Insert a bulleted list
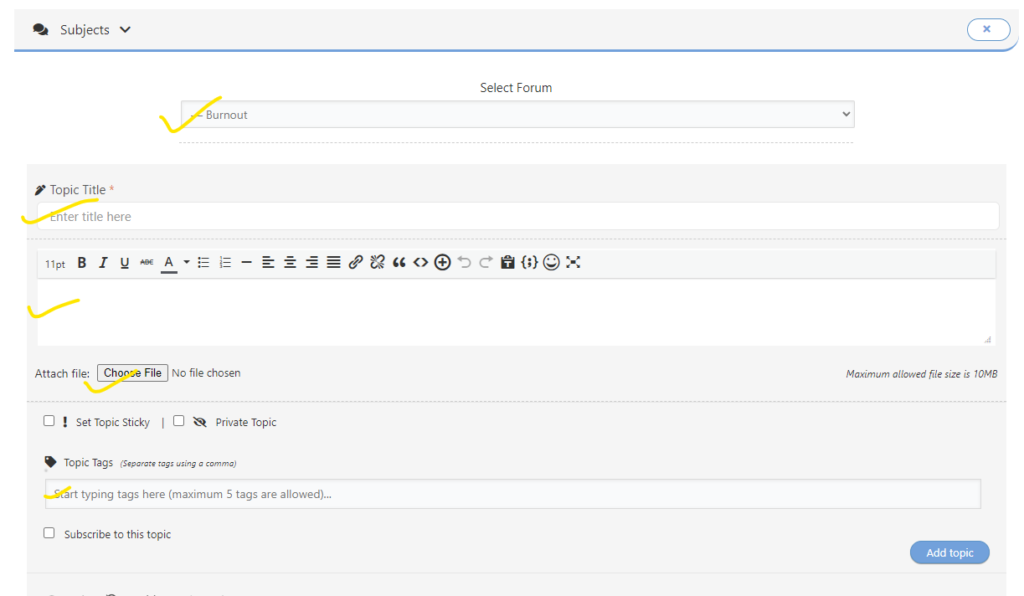1024x596 pixels. 203,263
